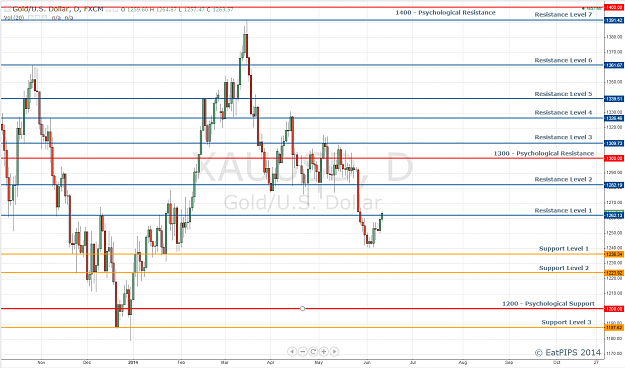Click the blue 1309.73 price axis tag
The width and height of the screenshot is (625, 368).
614,144
